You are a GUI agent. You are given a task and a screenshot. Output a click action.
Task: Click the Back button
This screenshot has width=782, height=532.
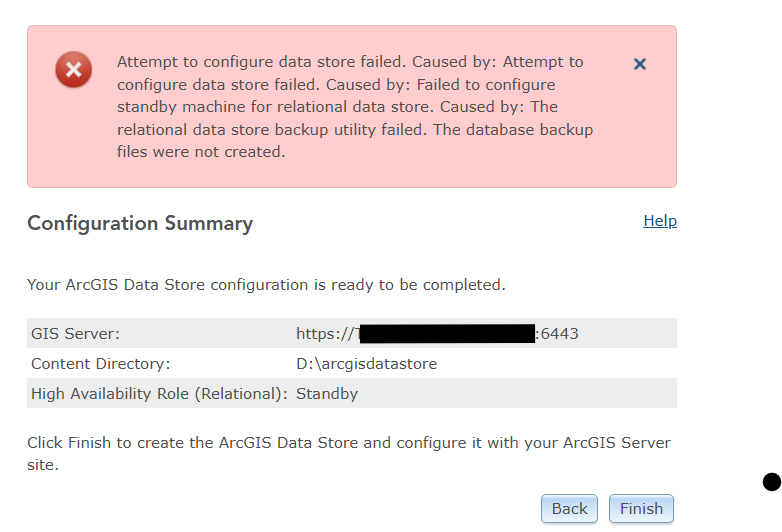[569, 508]
